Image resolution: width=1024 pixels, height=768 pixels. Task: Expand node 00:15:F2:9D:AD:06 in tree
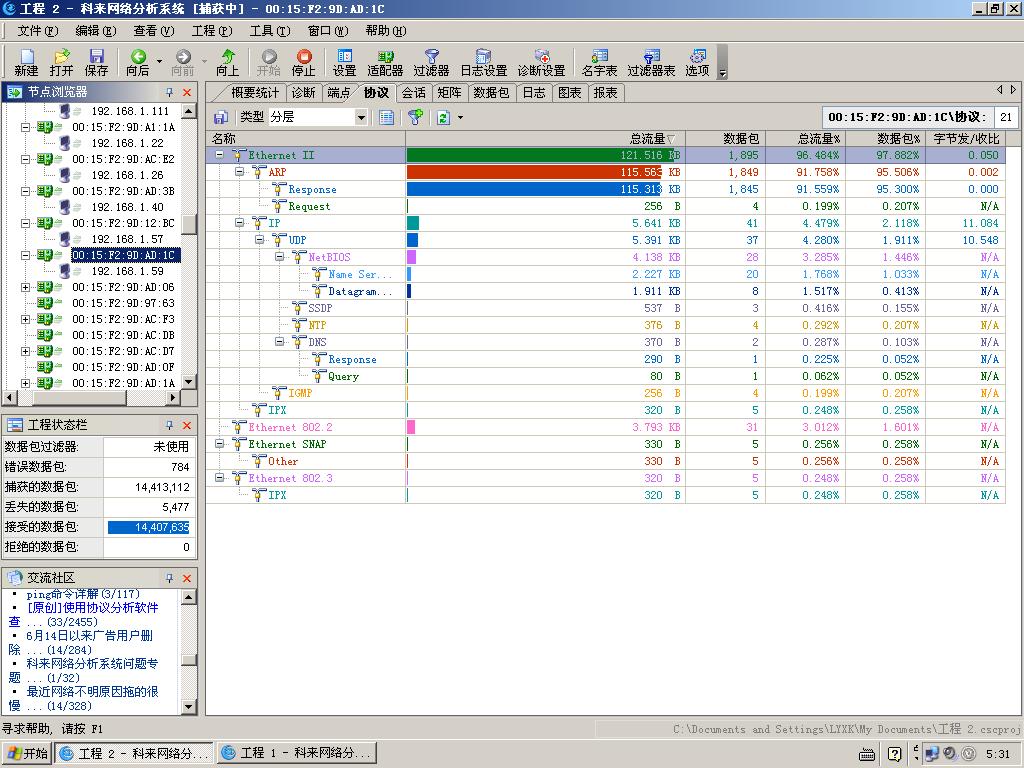(x=26, y=288)
